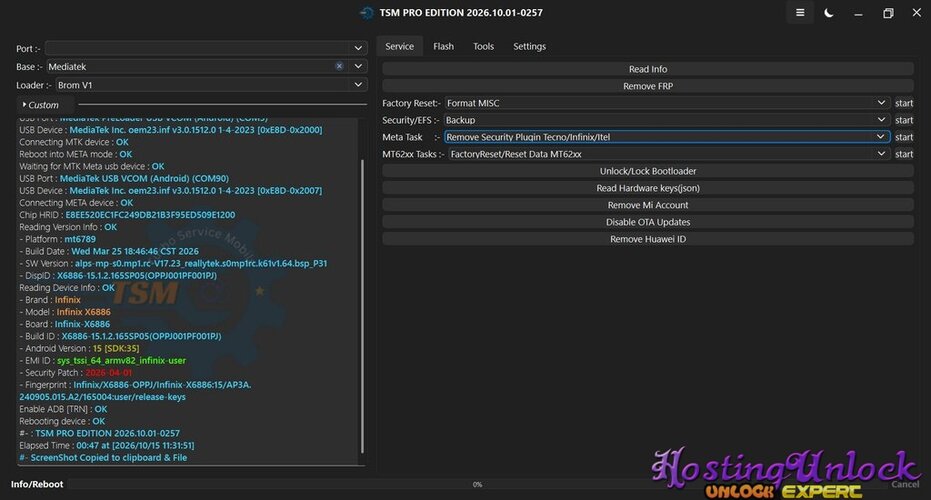
Task: Click the Reboot into META mode : OK line
Action: [75, 154]
